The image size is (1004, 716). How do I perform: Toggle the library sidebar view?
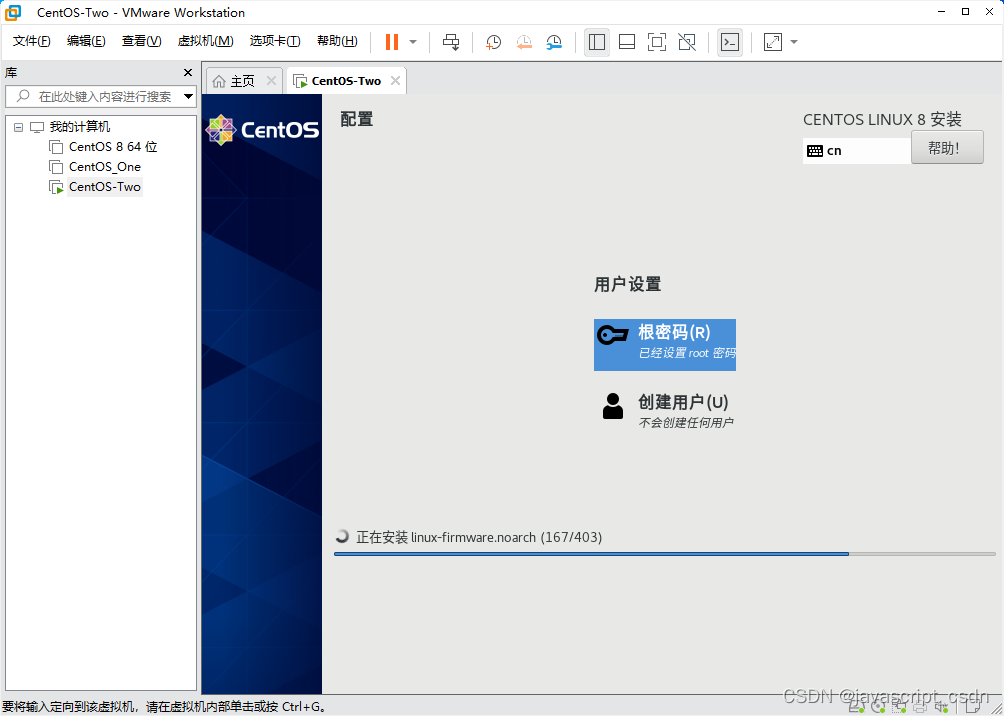coord(597,42)
